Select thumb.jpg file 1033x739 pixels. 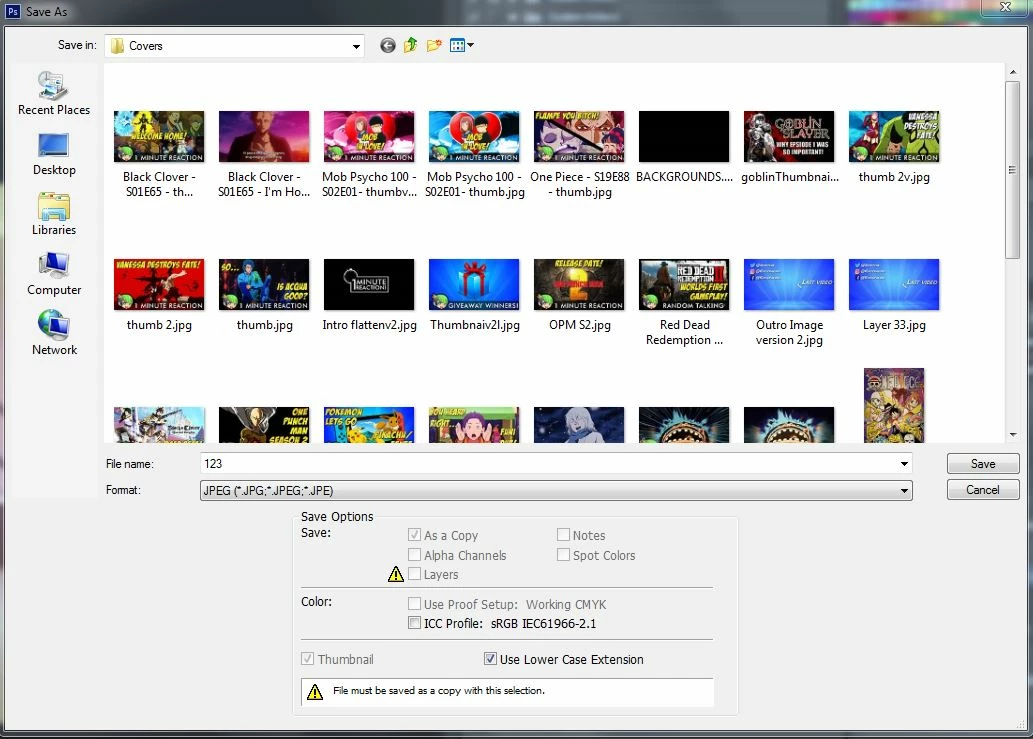pyautogui.click(x=264, y=295)
